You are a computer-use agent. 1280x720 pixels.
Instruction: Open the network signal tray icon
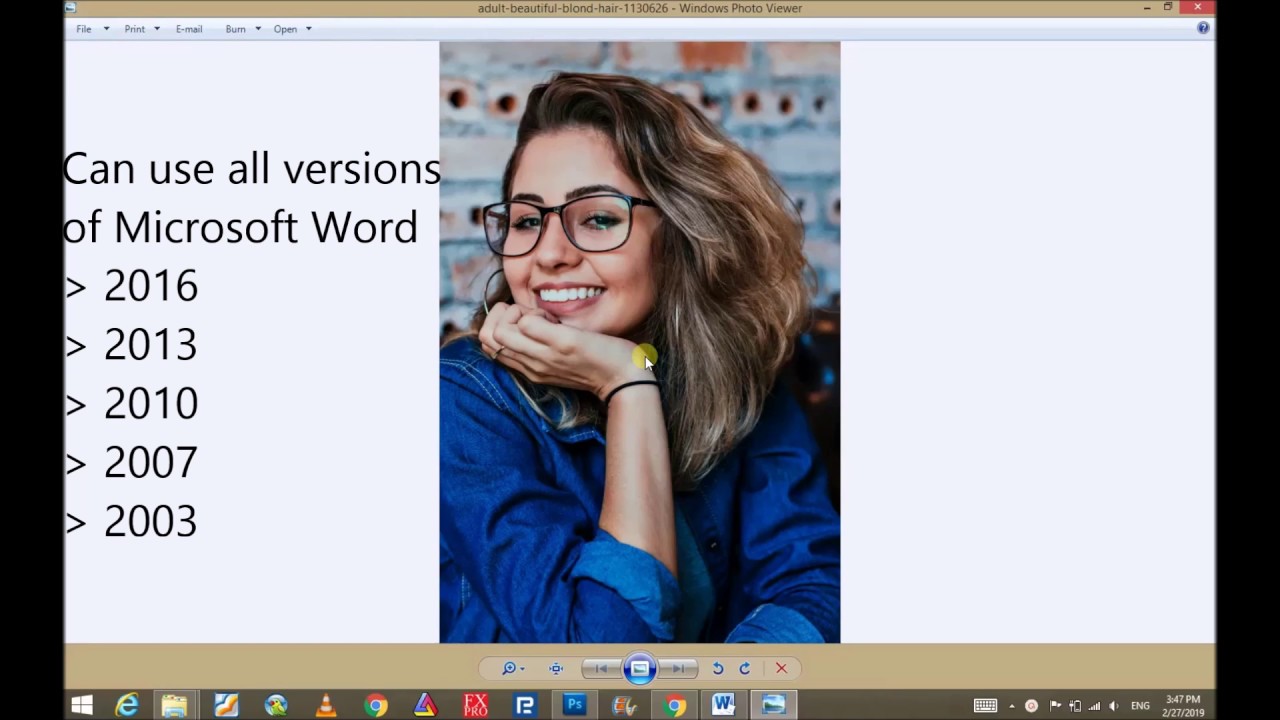(1094, 706)
